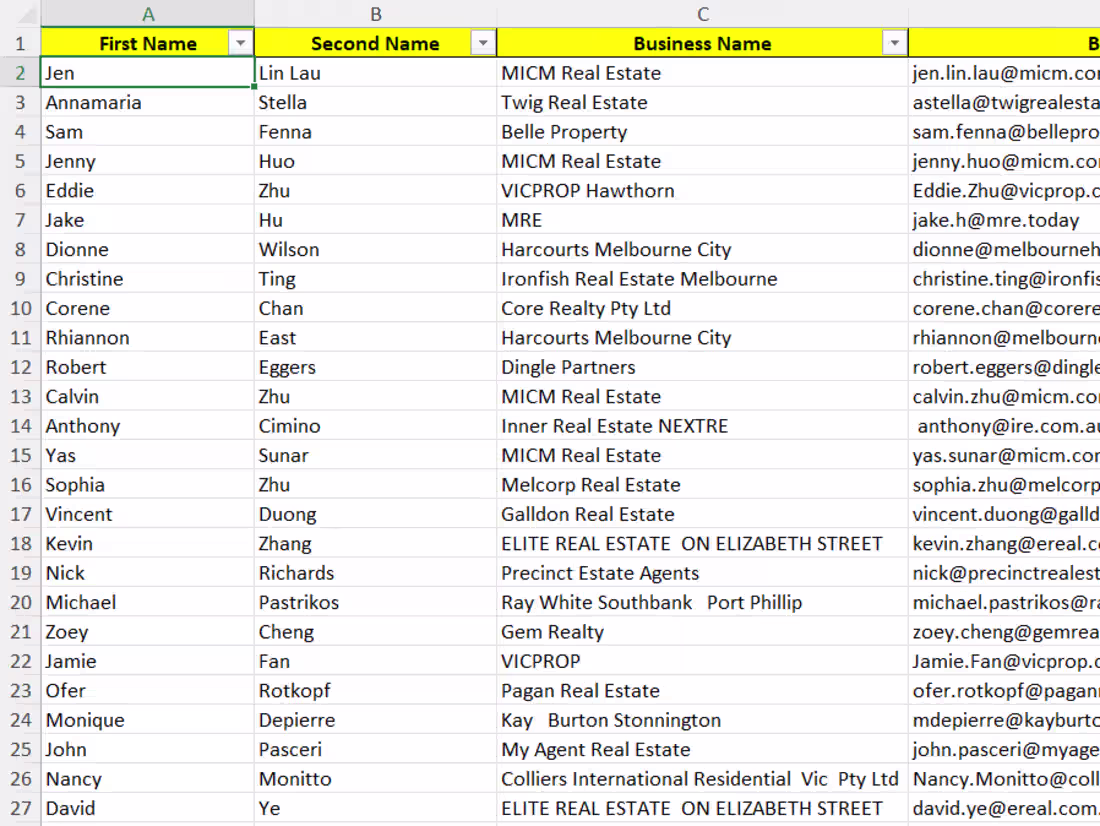Select the cell containing Jen
1100x826 pixels.
pyautogui.click(x=147, y=73)
